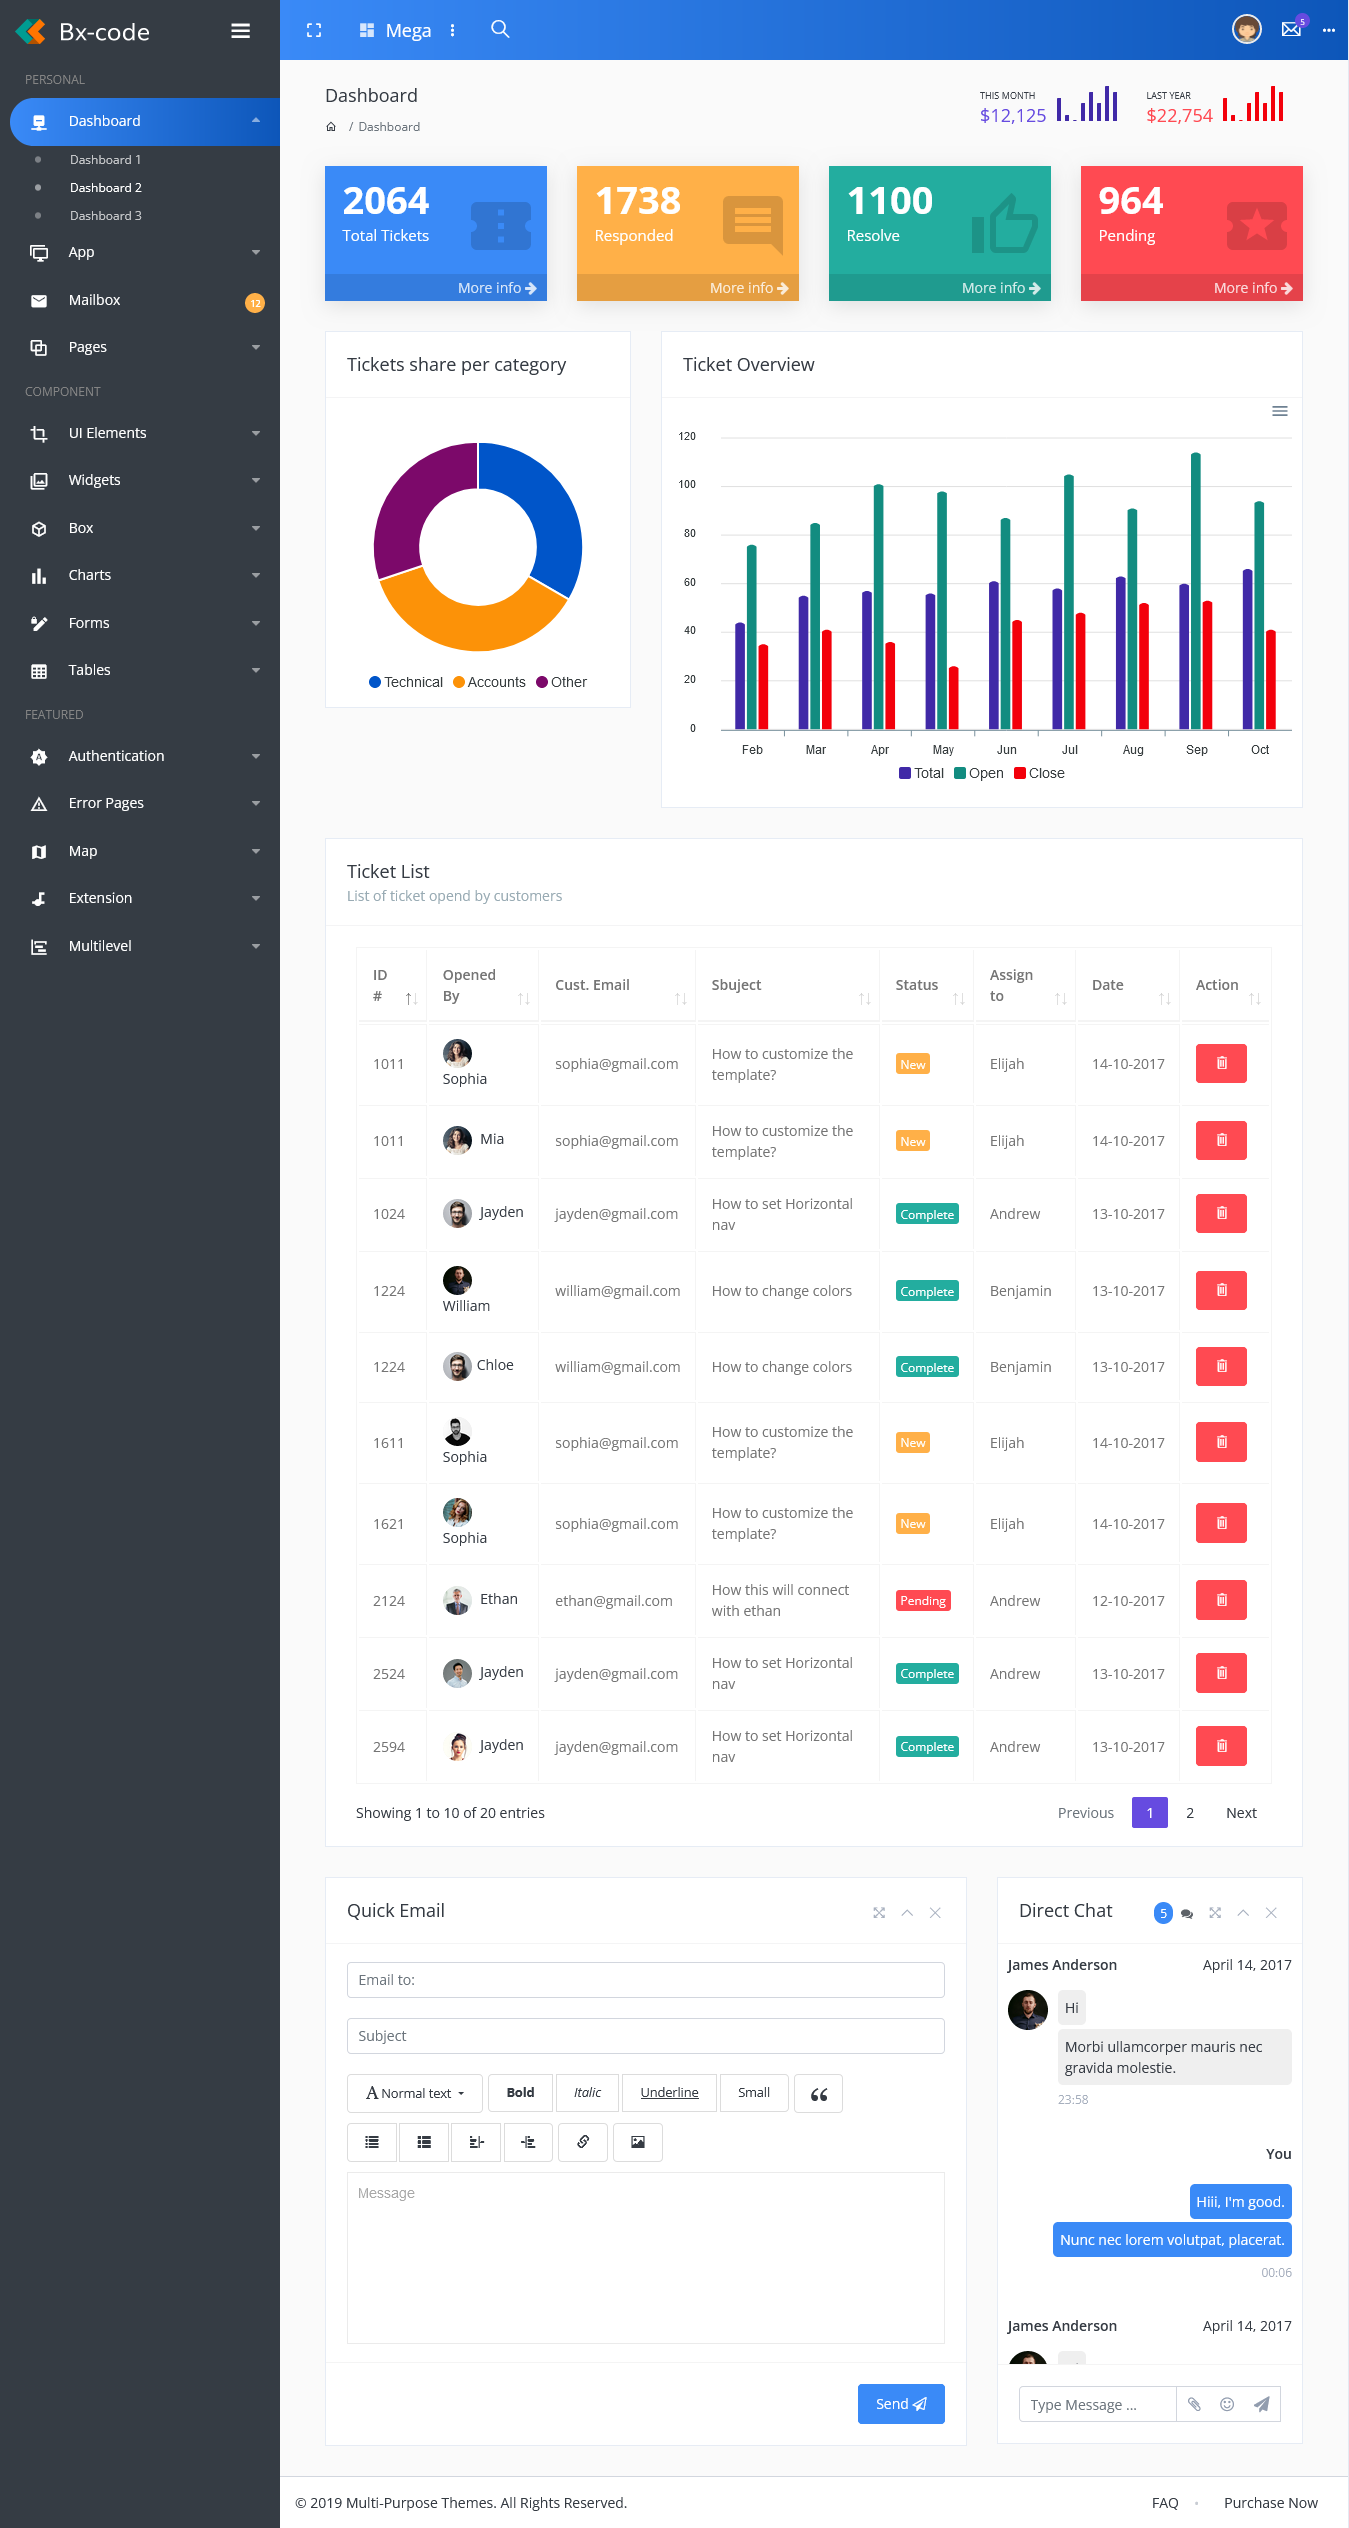Toggle Technical series in donut legend
Image resolution: width=1349 pixels, height=2528 pixels.
click(x=405, y=682)
